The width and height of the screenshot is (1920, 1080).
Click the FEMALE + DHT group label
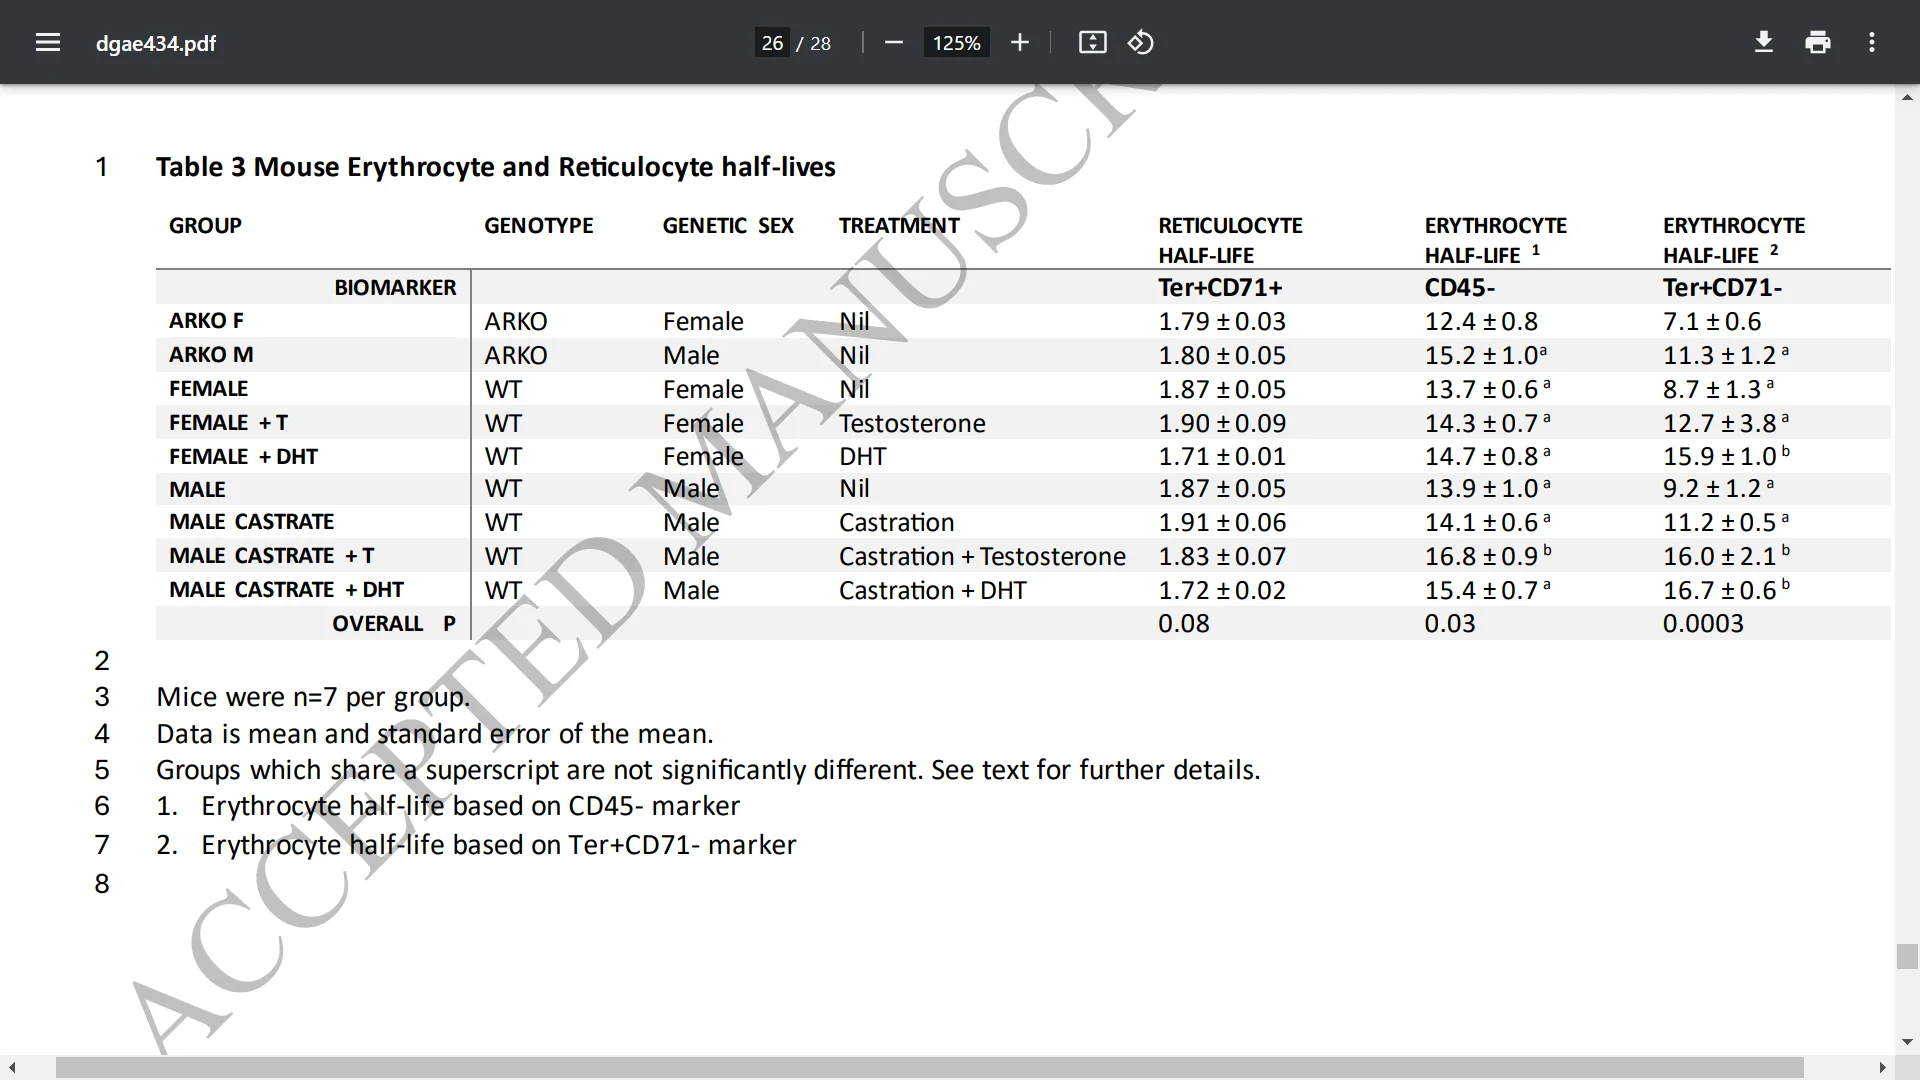pos(243,457)
